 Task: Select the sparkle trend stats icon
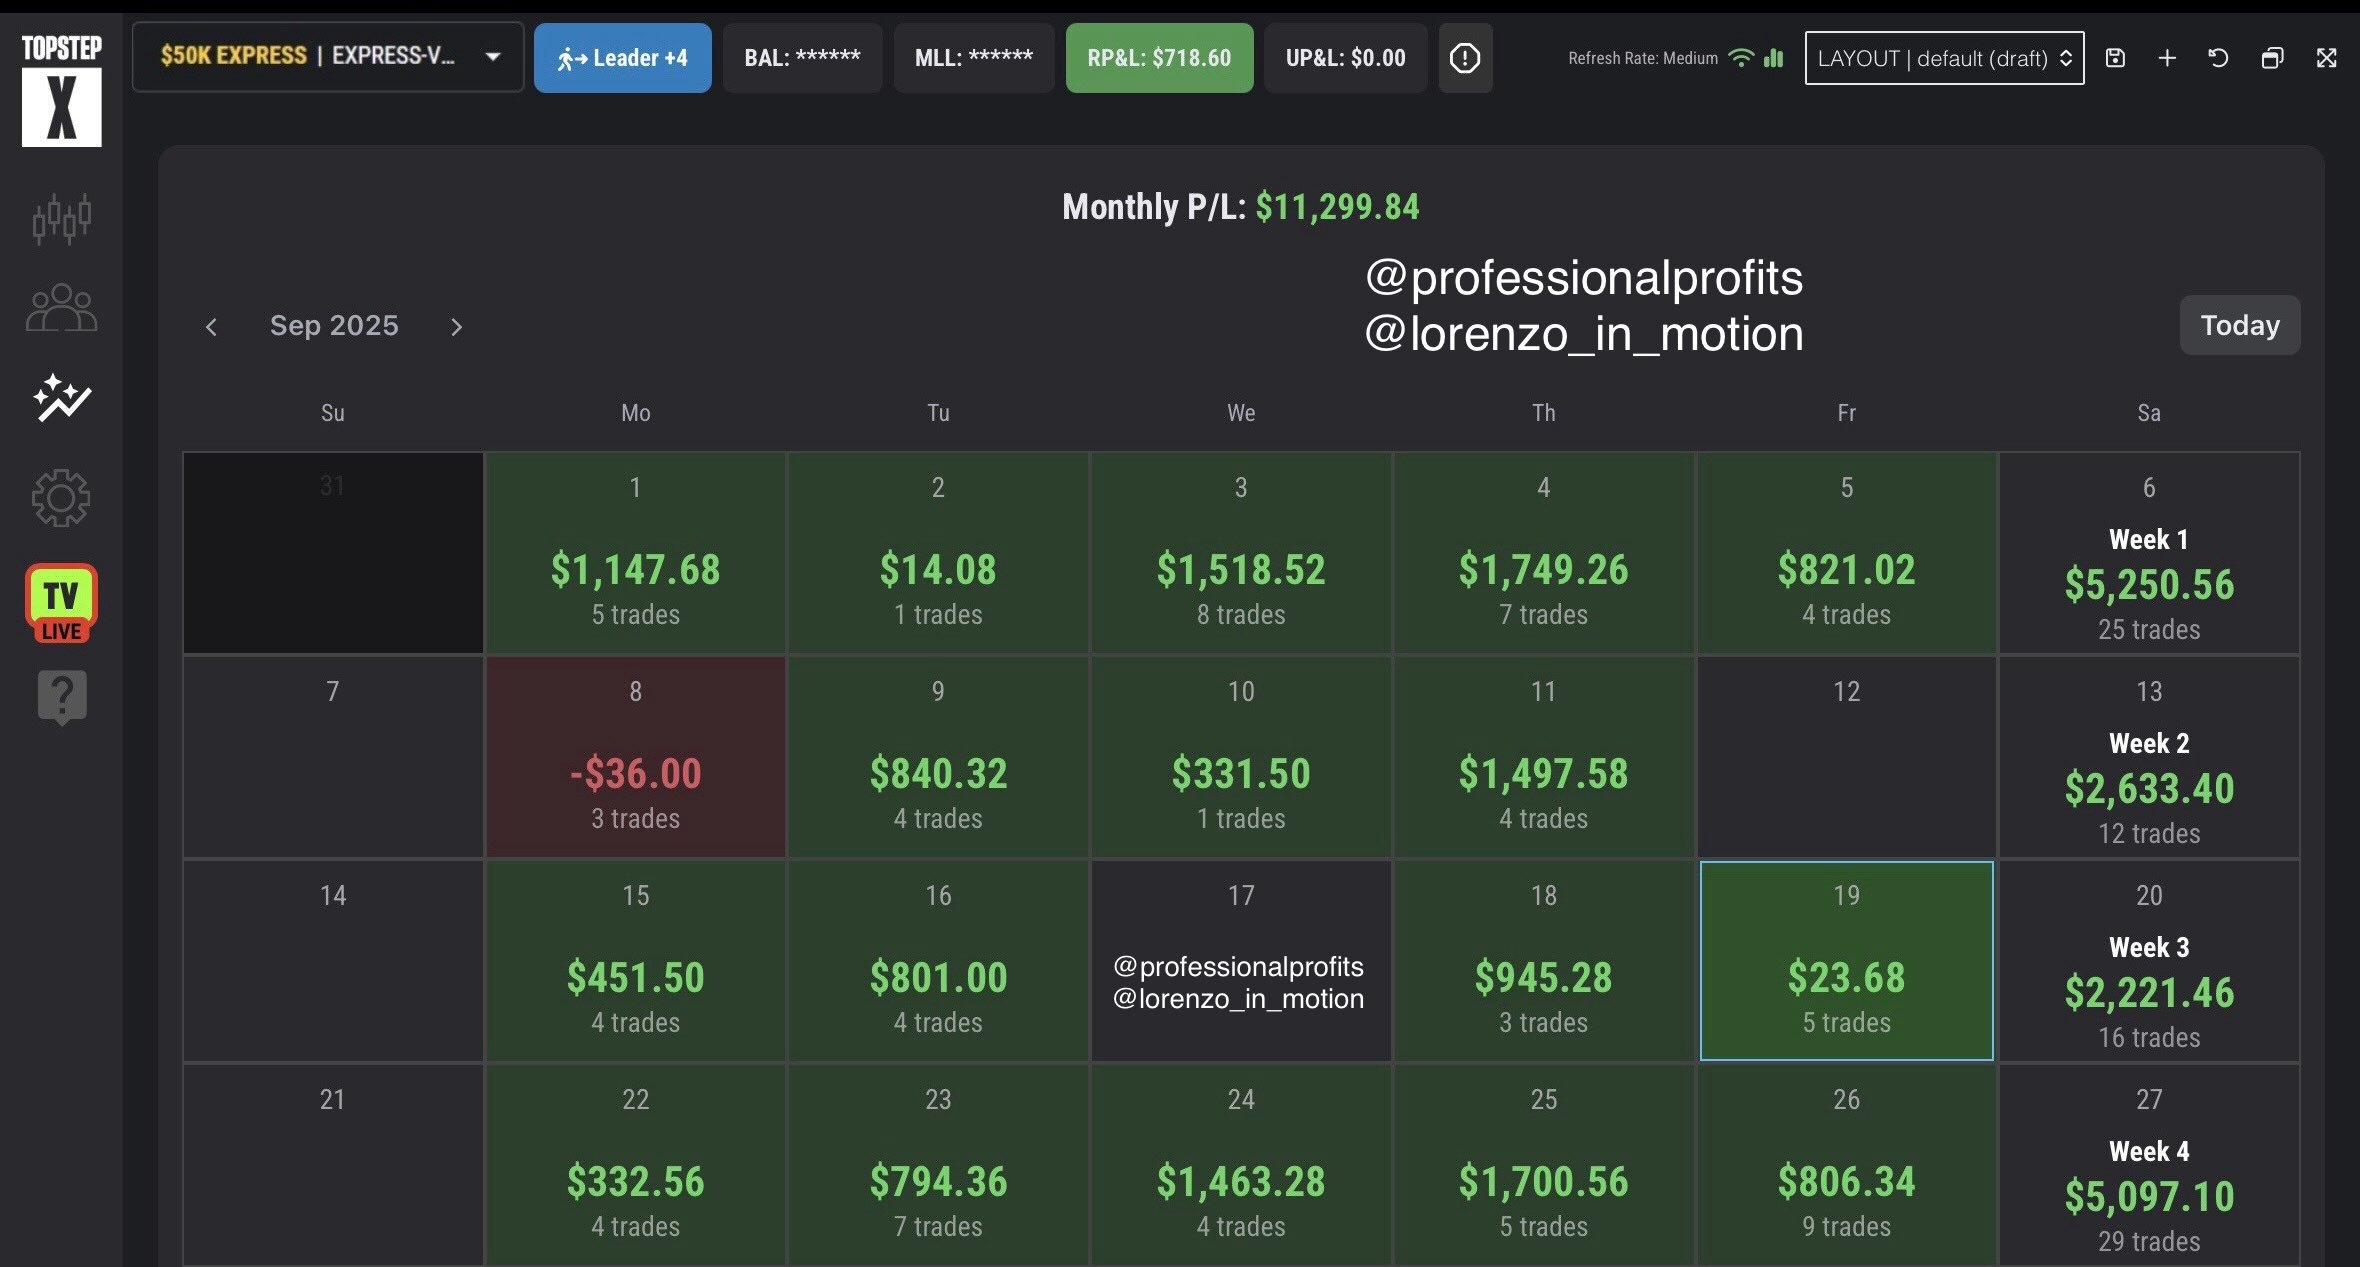[x=61, y=399]
